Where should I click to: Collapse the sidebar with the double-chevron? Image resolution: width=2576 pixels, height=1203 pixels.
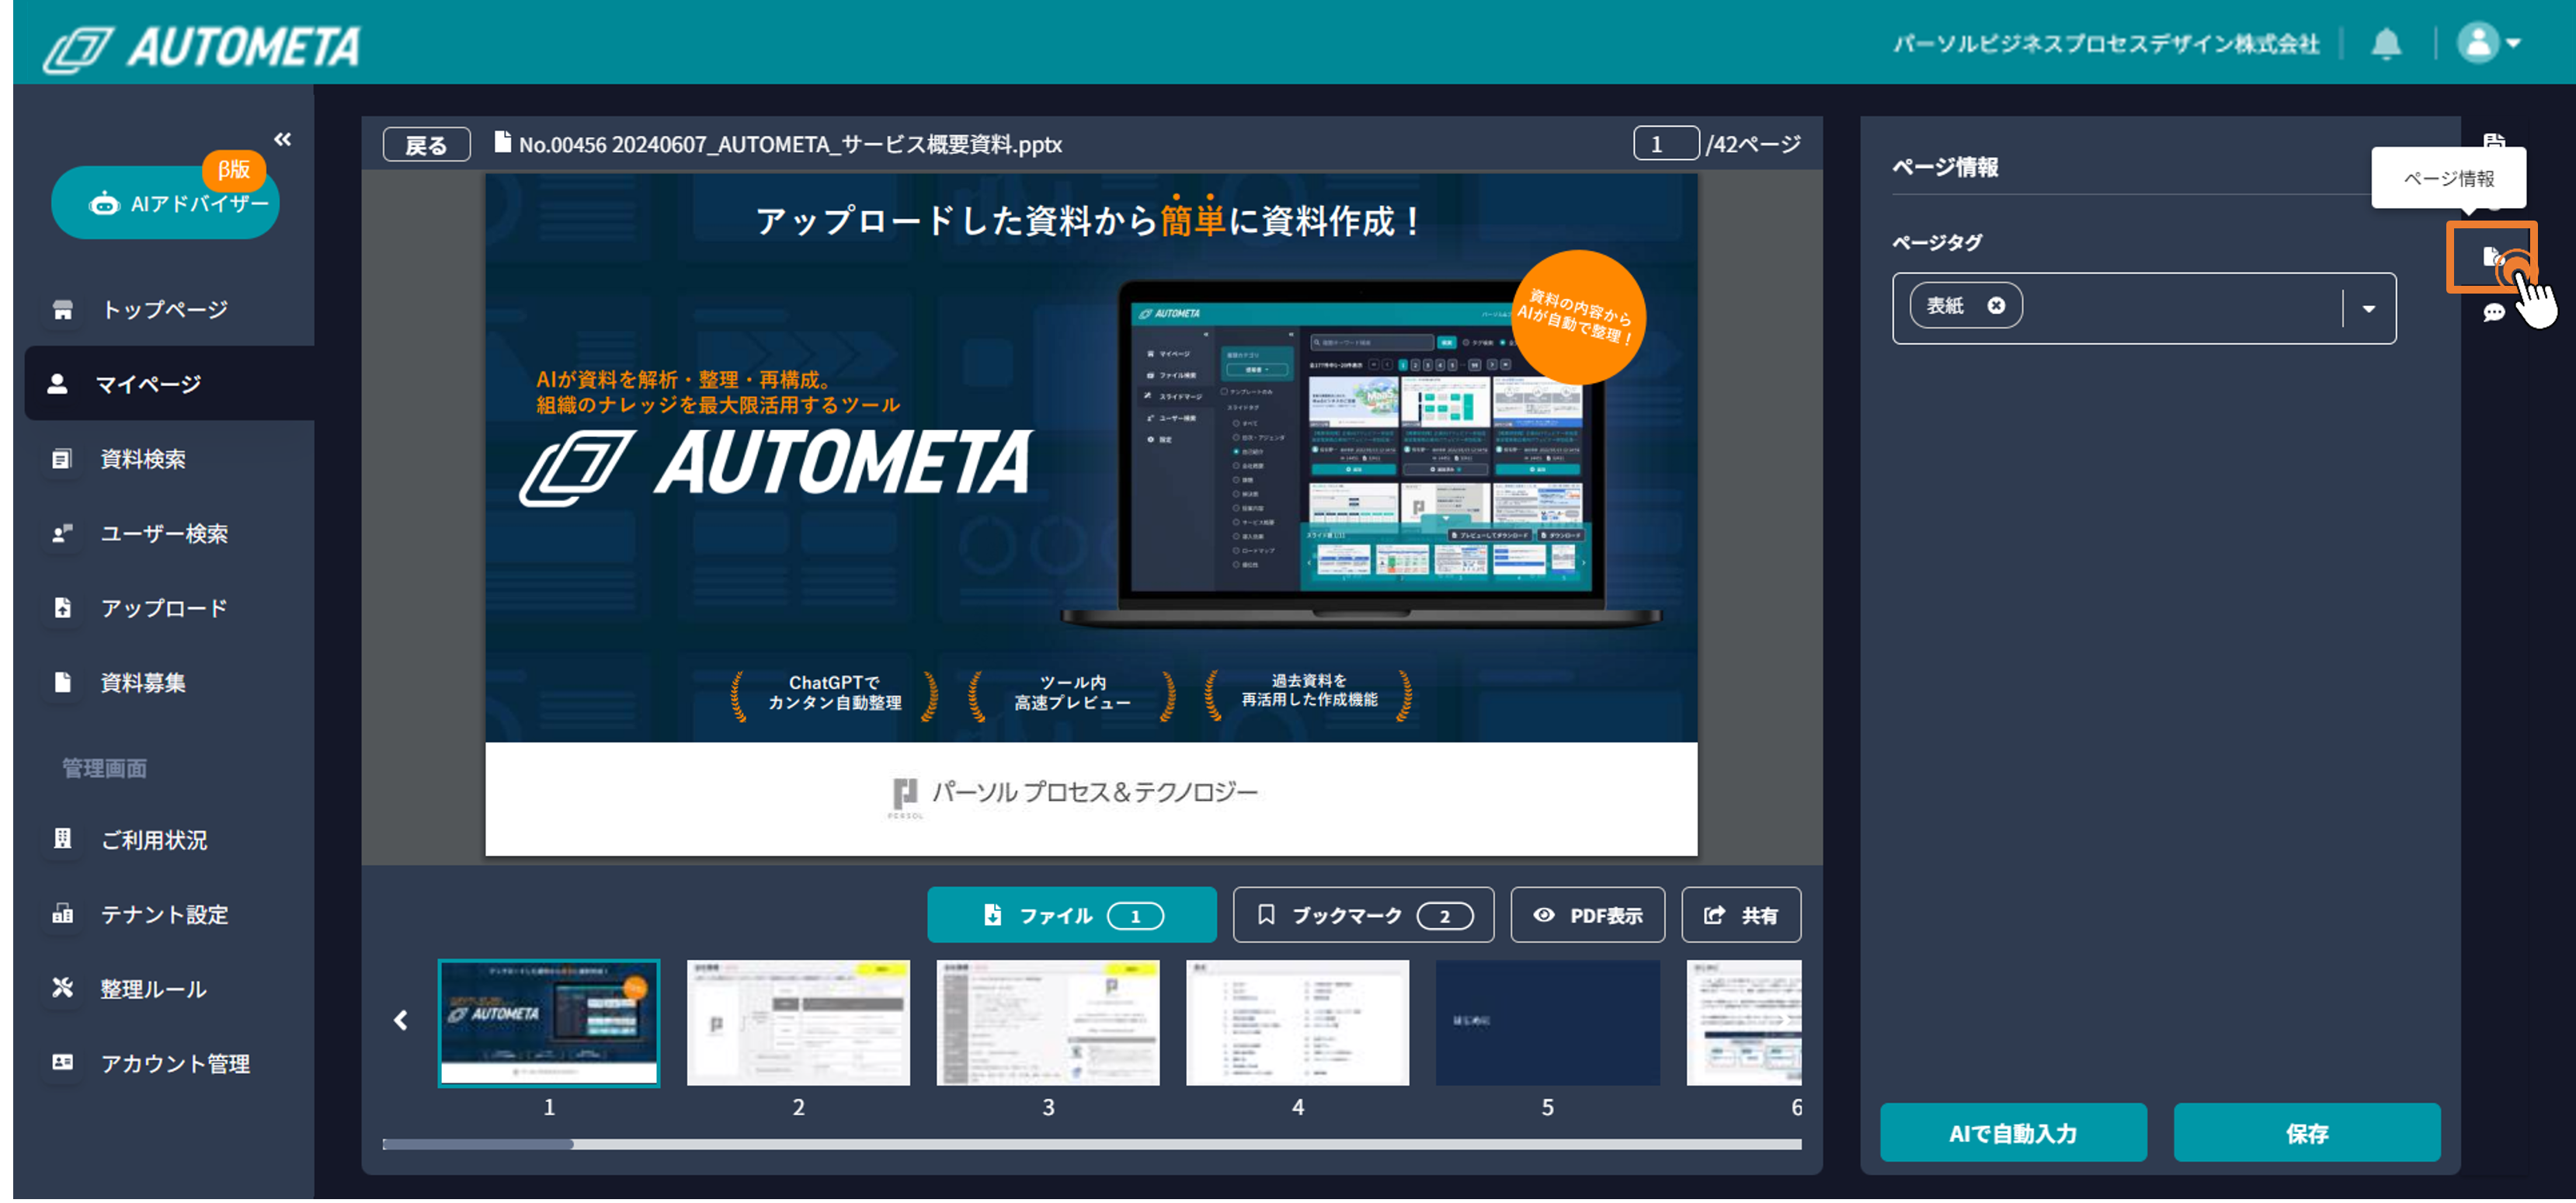coord(283,139)
